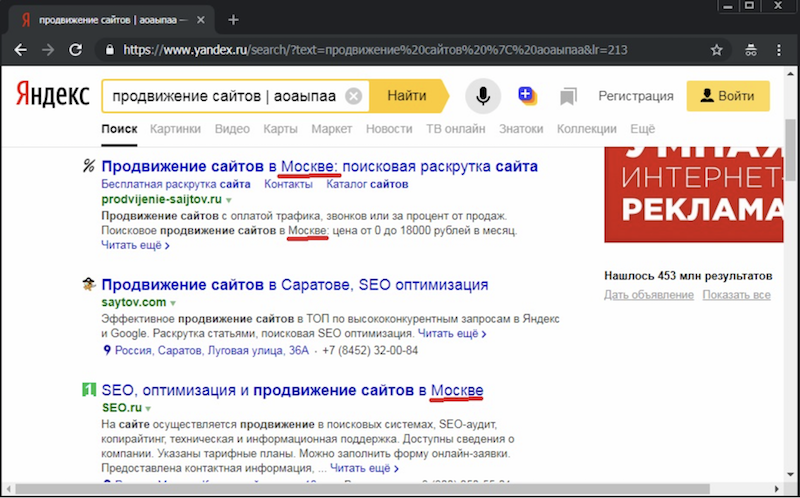
Task: Open the prodvijenie-saijtov.ru green URL
Action: click(162, 200)
